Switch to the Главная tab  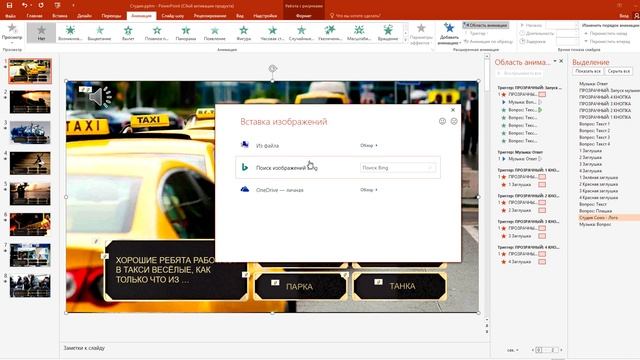point(34,16)
